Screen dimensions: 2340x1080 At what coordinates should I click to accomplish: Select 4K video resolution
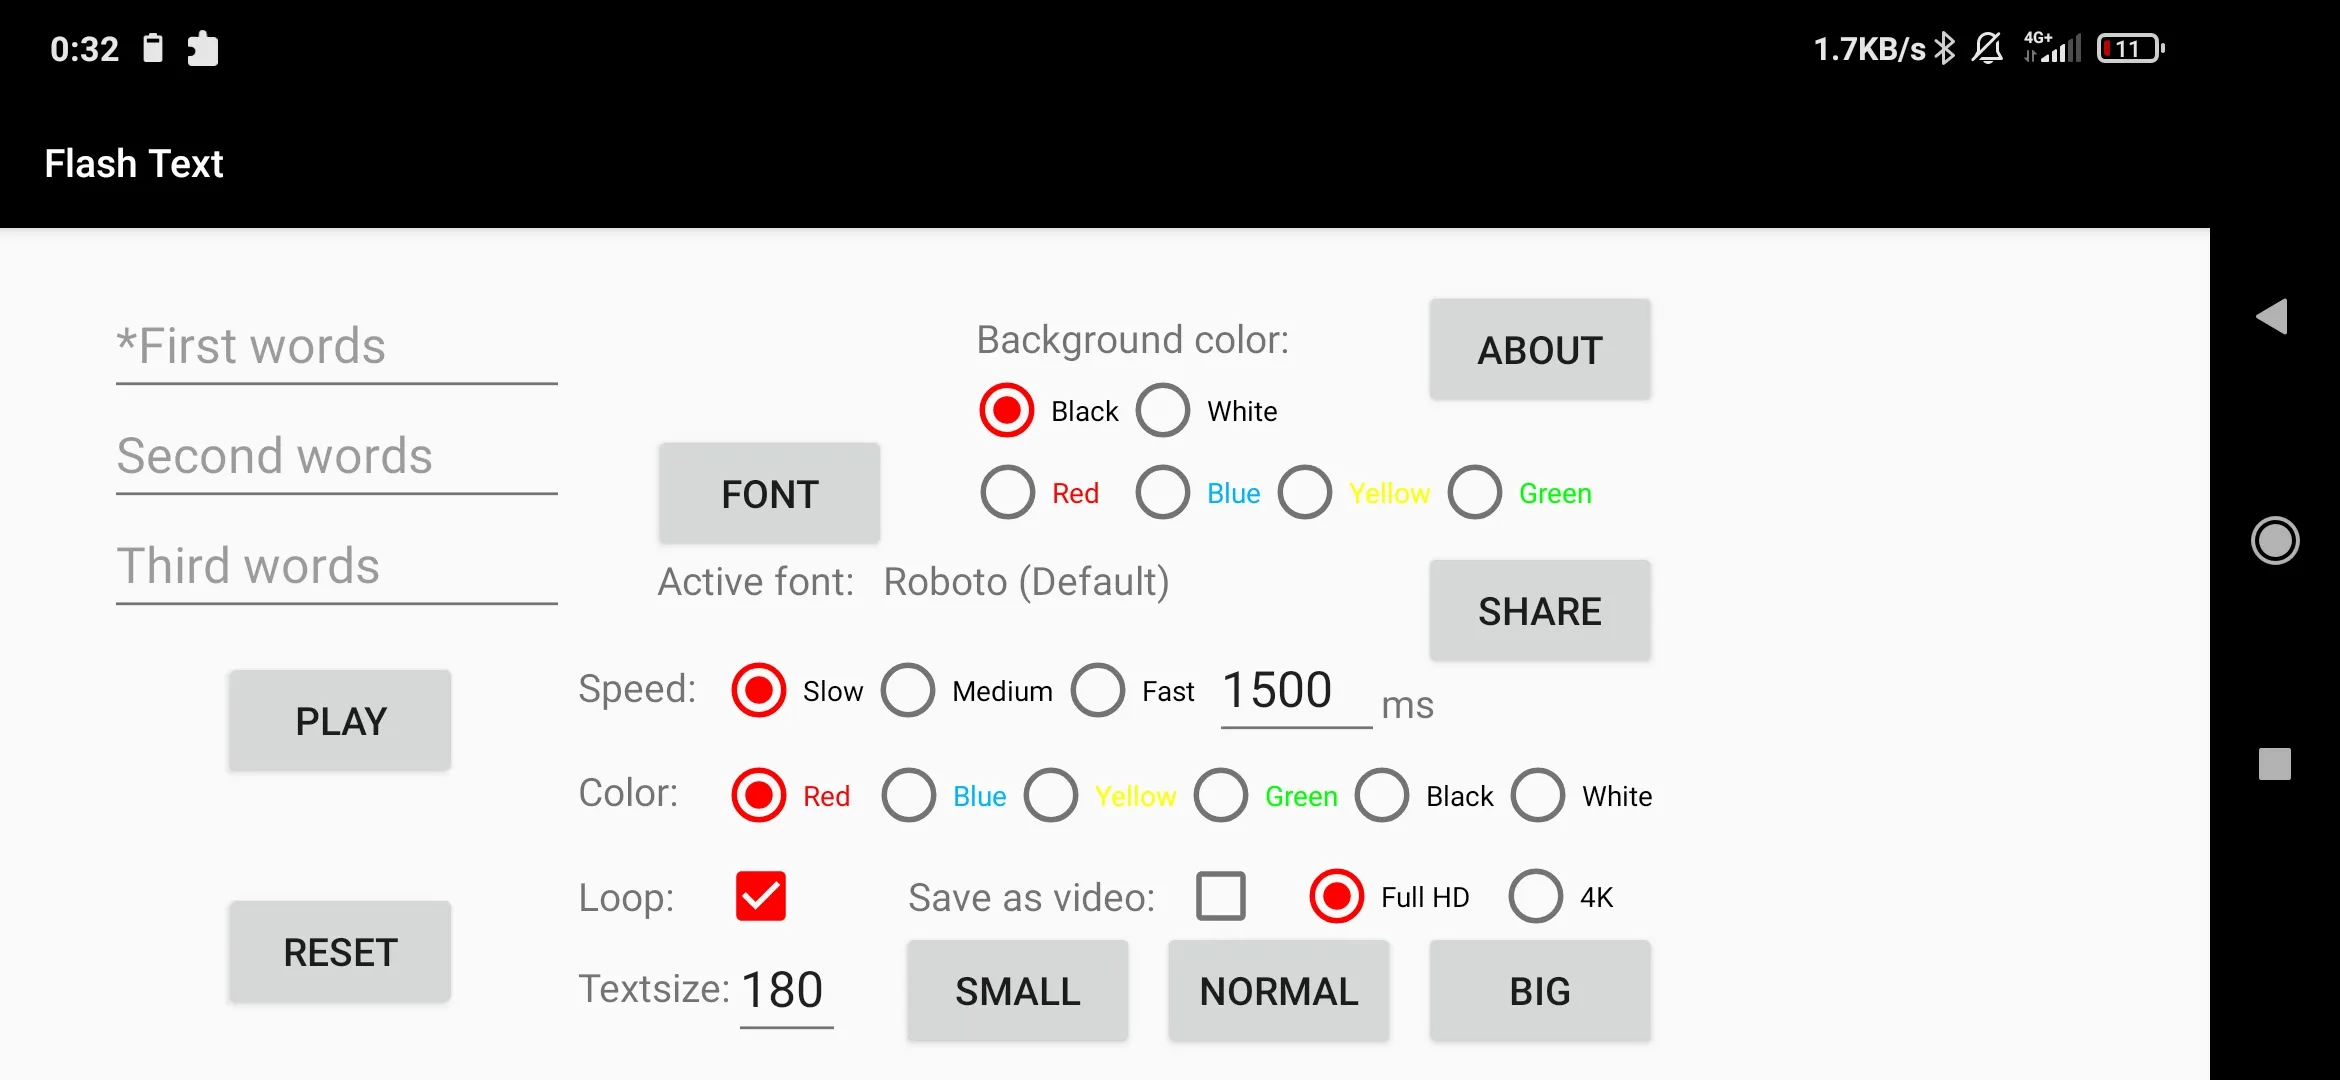click(x=1536, y=897)
